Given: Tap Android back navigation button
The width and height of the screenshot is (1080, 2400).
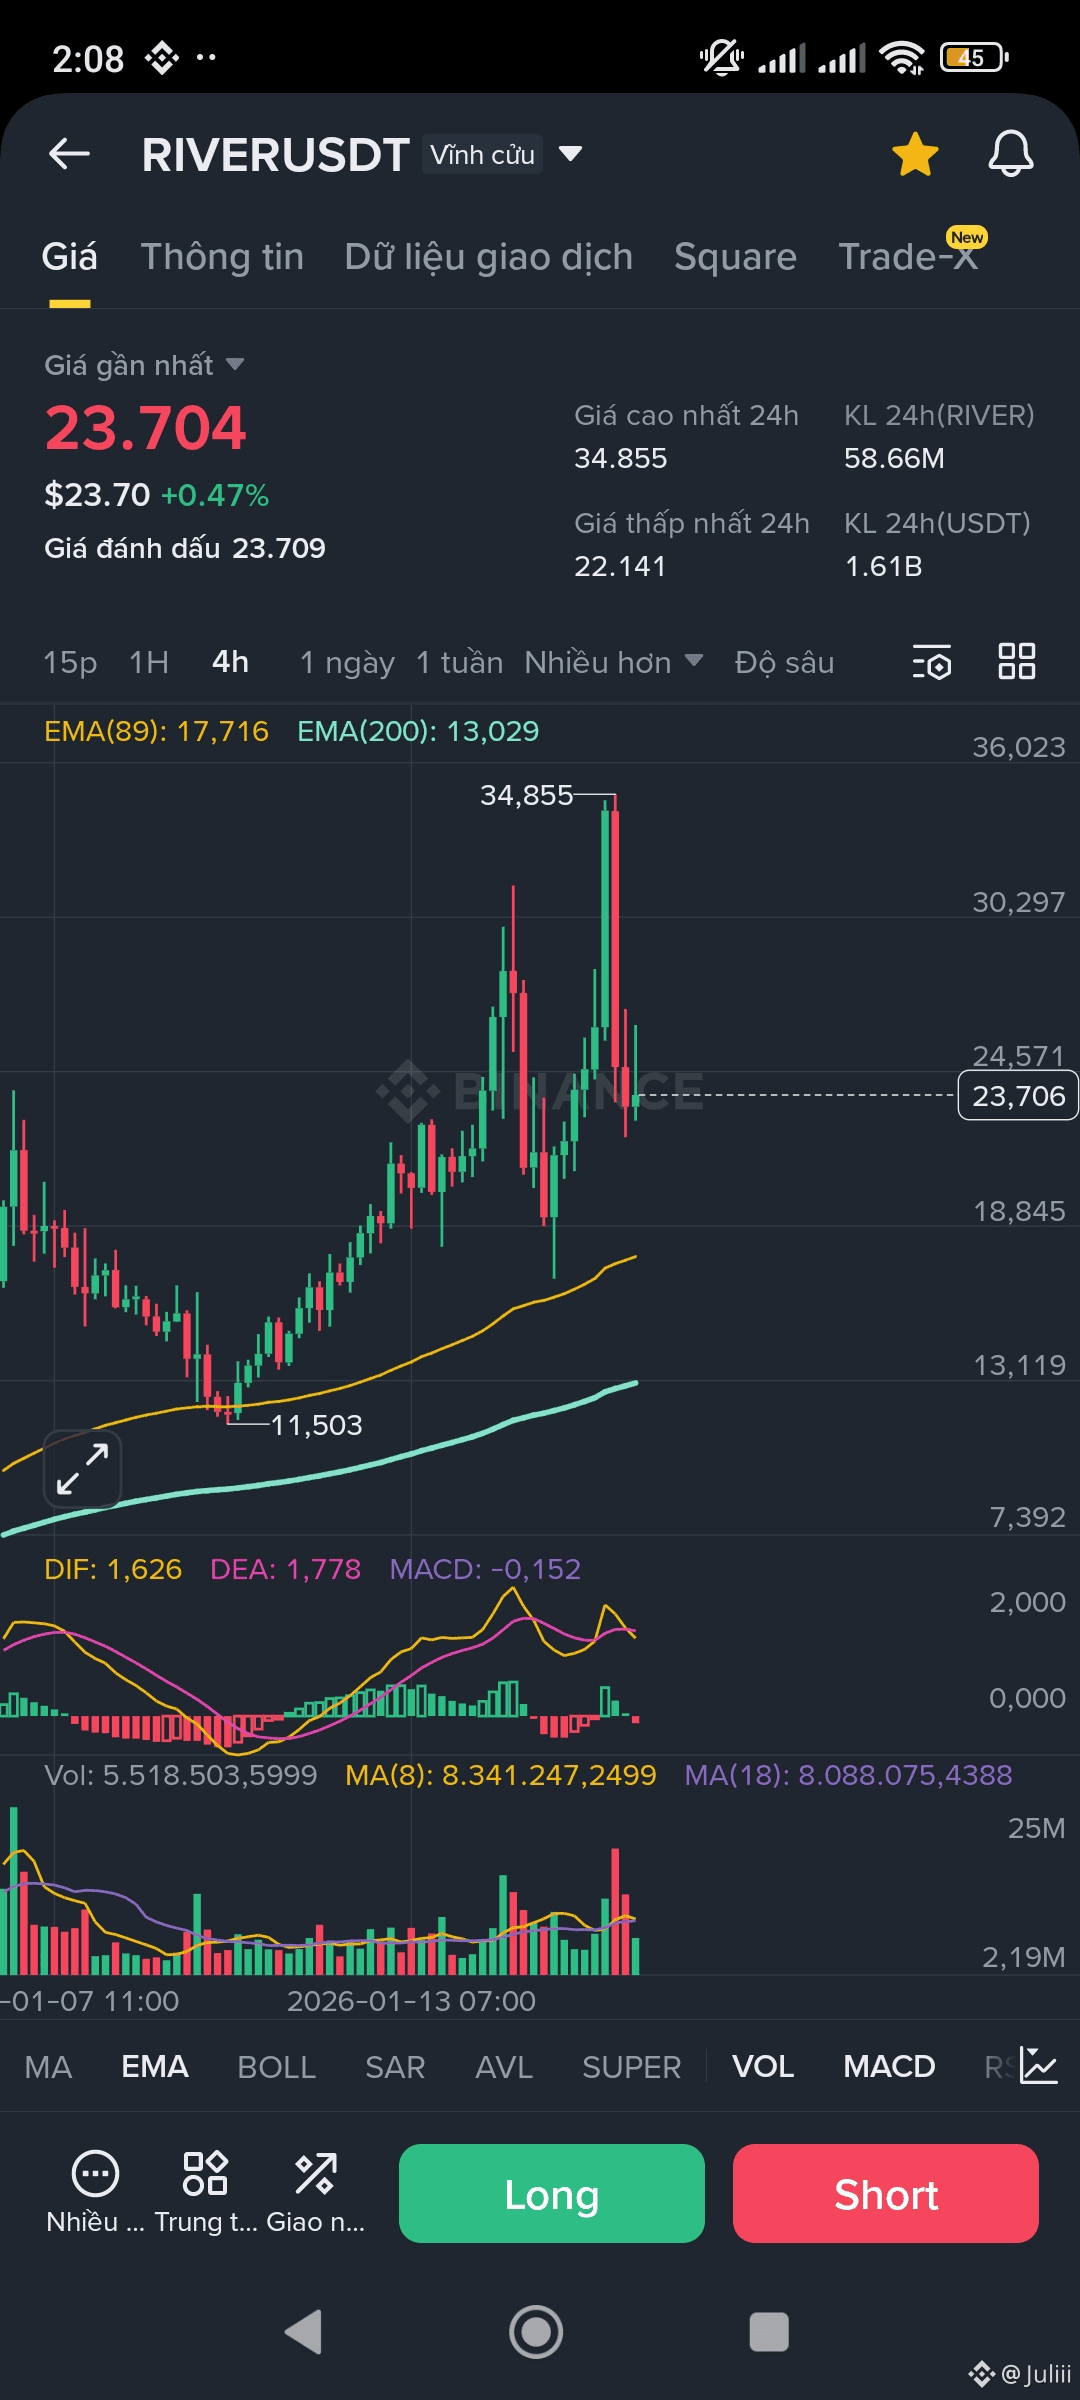Looking at the screenshot, I should coord(303,2332).
